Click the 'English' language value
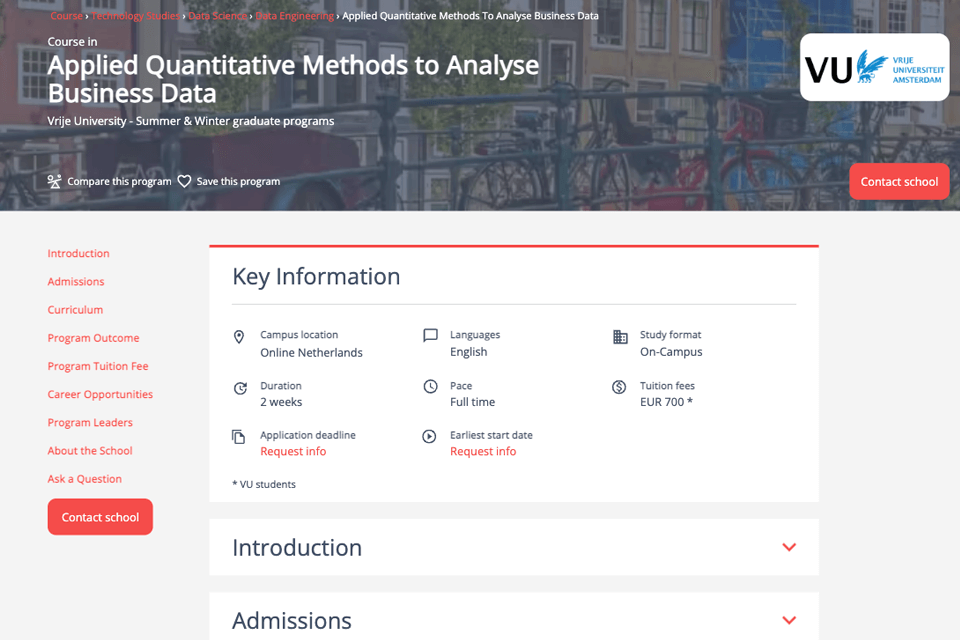The height and width of the screenshot is (640, 960). [468, 352]
